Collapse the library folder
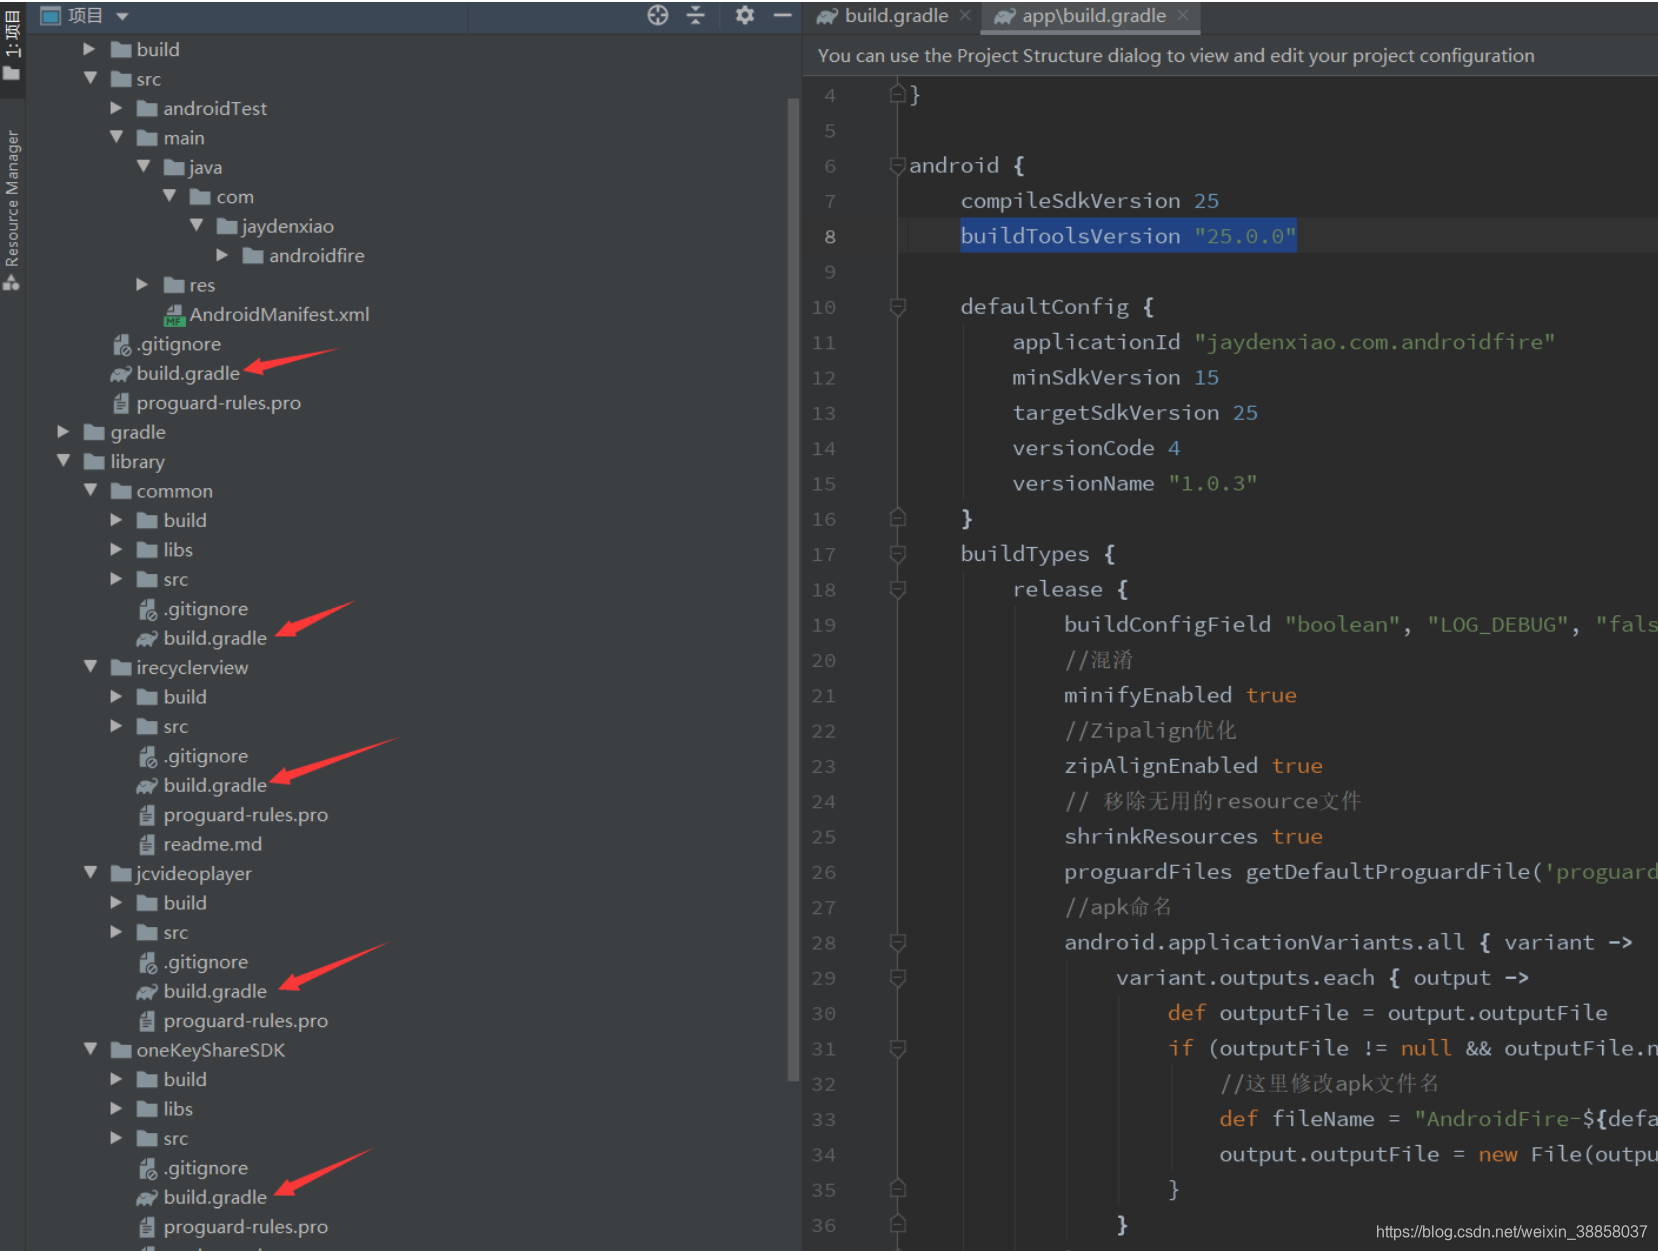The height and width of the screenshot is (1251, 1658). coord(63,461)
